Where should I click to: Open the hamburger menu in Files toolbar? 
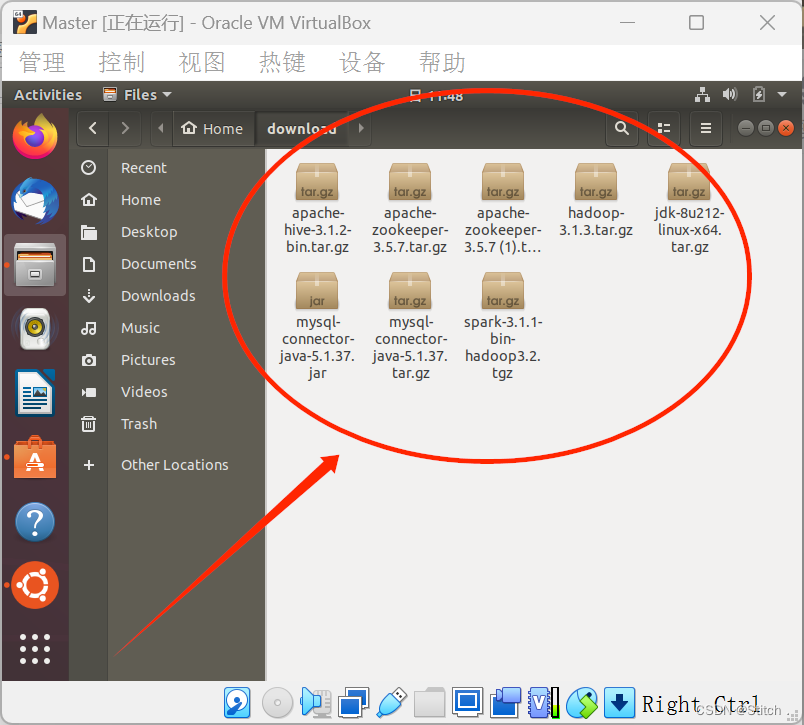tap(706, 128)
